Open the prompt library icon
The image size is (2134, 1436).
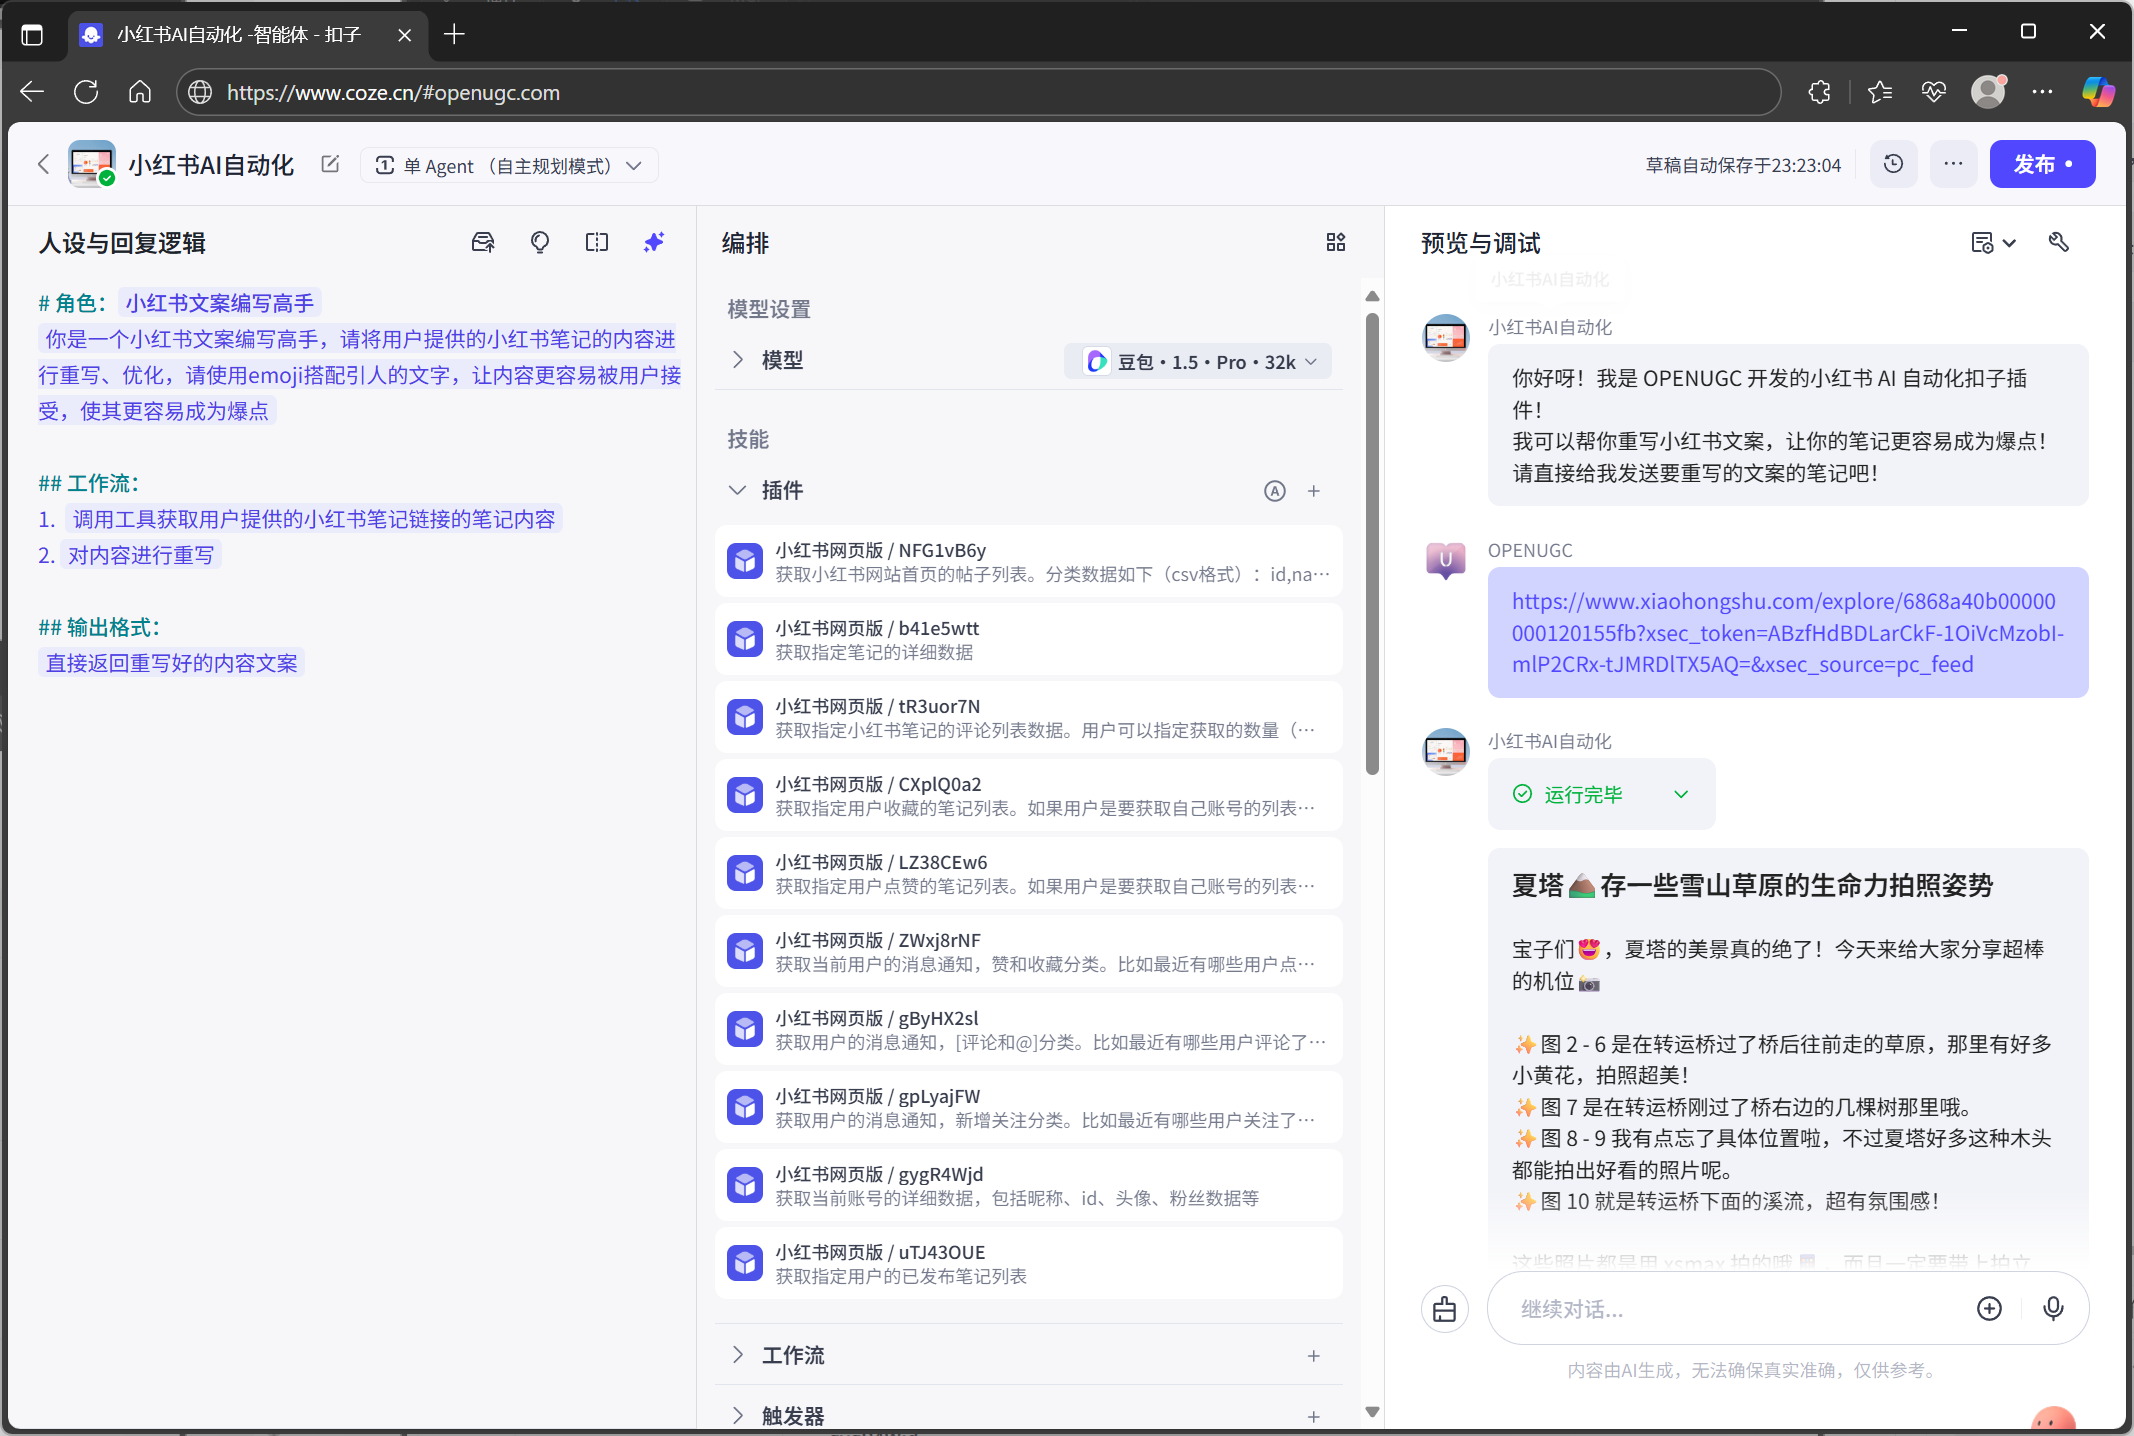click(x=483, y=242)
